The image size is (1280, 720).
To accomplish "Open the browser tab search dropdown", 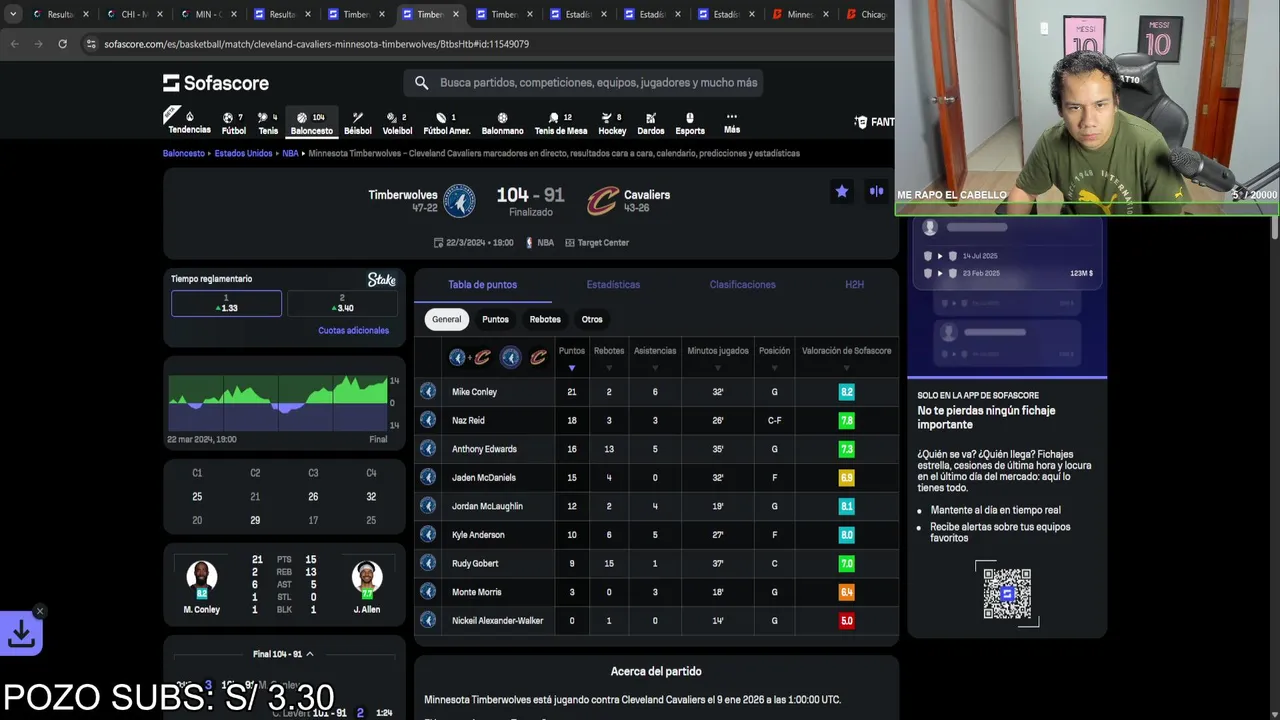I will click(12, 14).
